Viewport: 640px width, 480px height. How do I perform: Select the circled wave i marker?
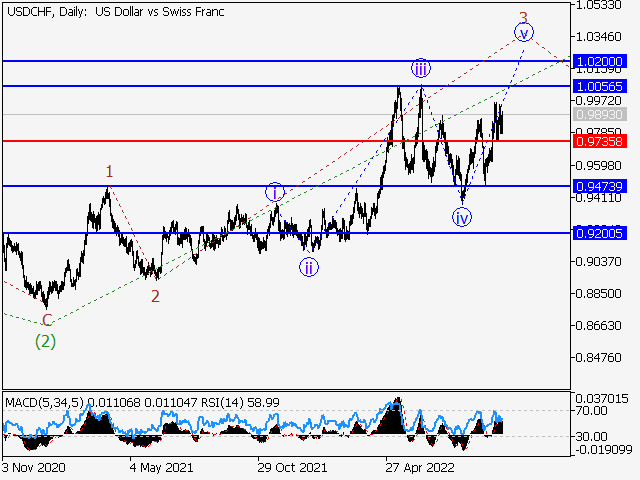[275, 192]
